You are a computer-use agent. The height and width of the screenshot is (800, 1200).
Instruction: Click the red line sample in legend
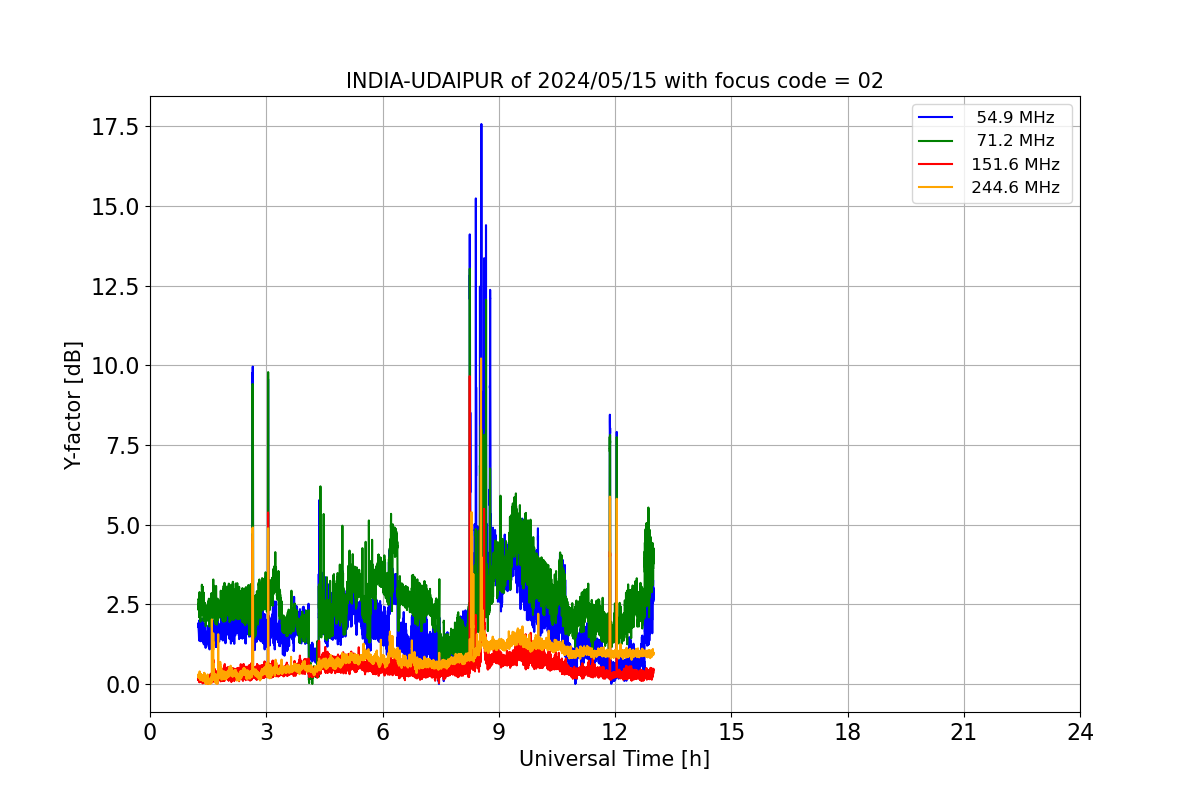tap(936, 164)
